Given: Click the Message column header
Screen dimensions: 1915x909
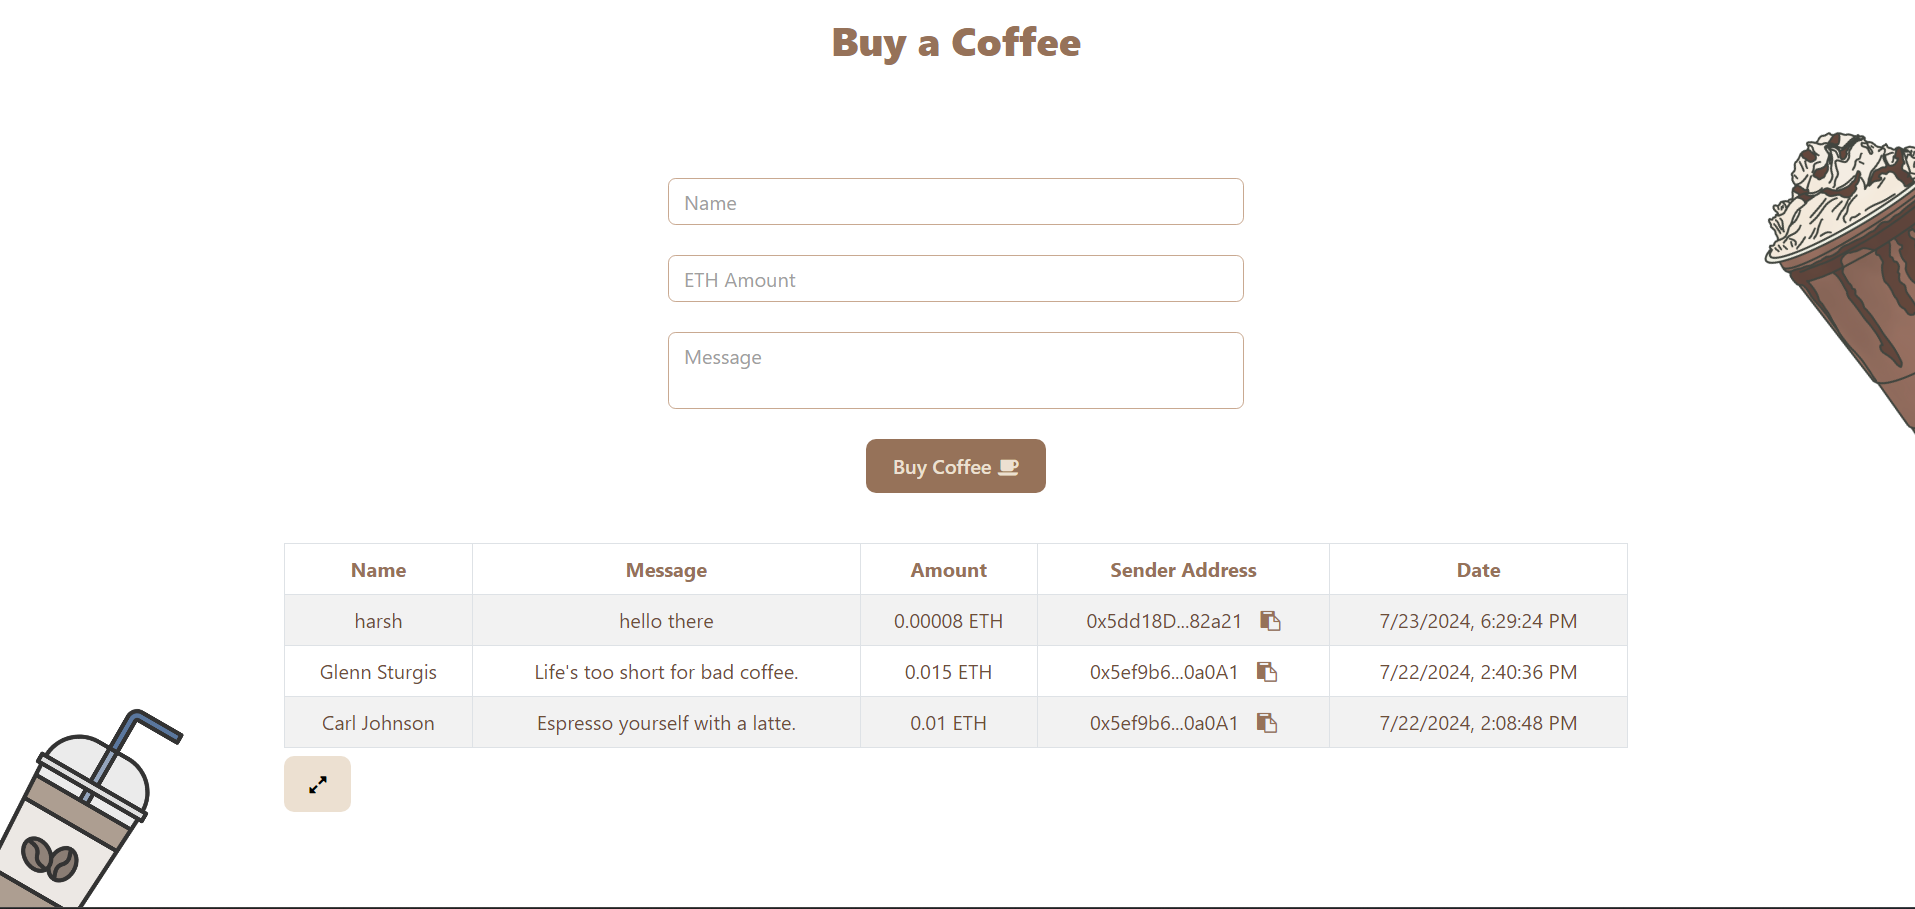Looking at the screenshot, I should 666,570.
